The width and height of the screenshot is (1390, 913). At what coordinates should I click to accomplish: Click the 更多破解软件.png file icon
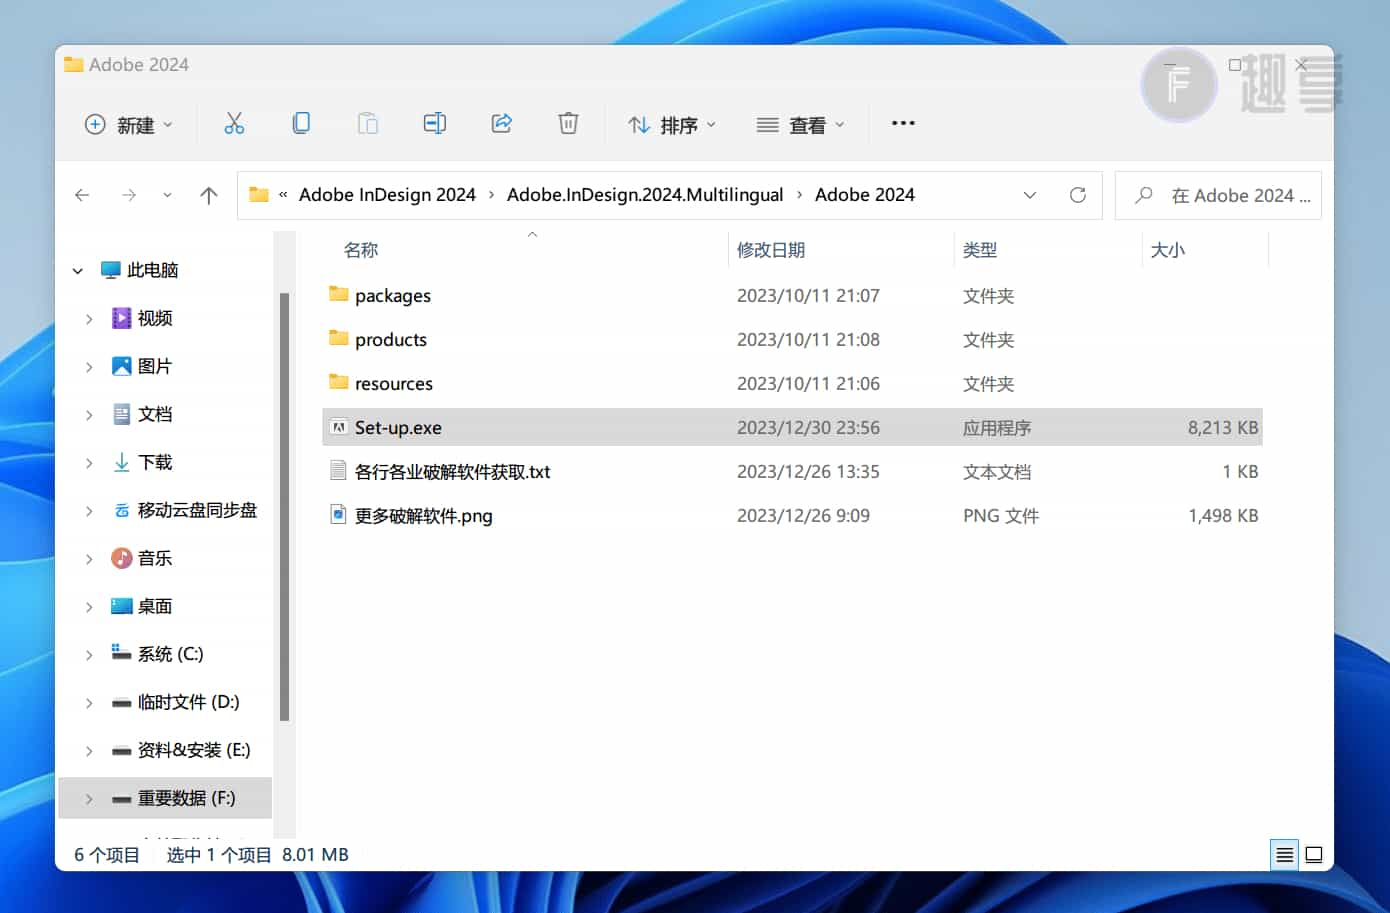pos(338,515)
